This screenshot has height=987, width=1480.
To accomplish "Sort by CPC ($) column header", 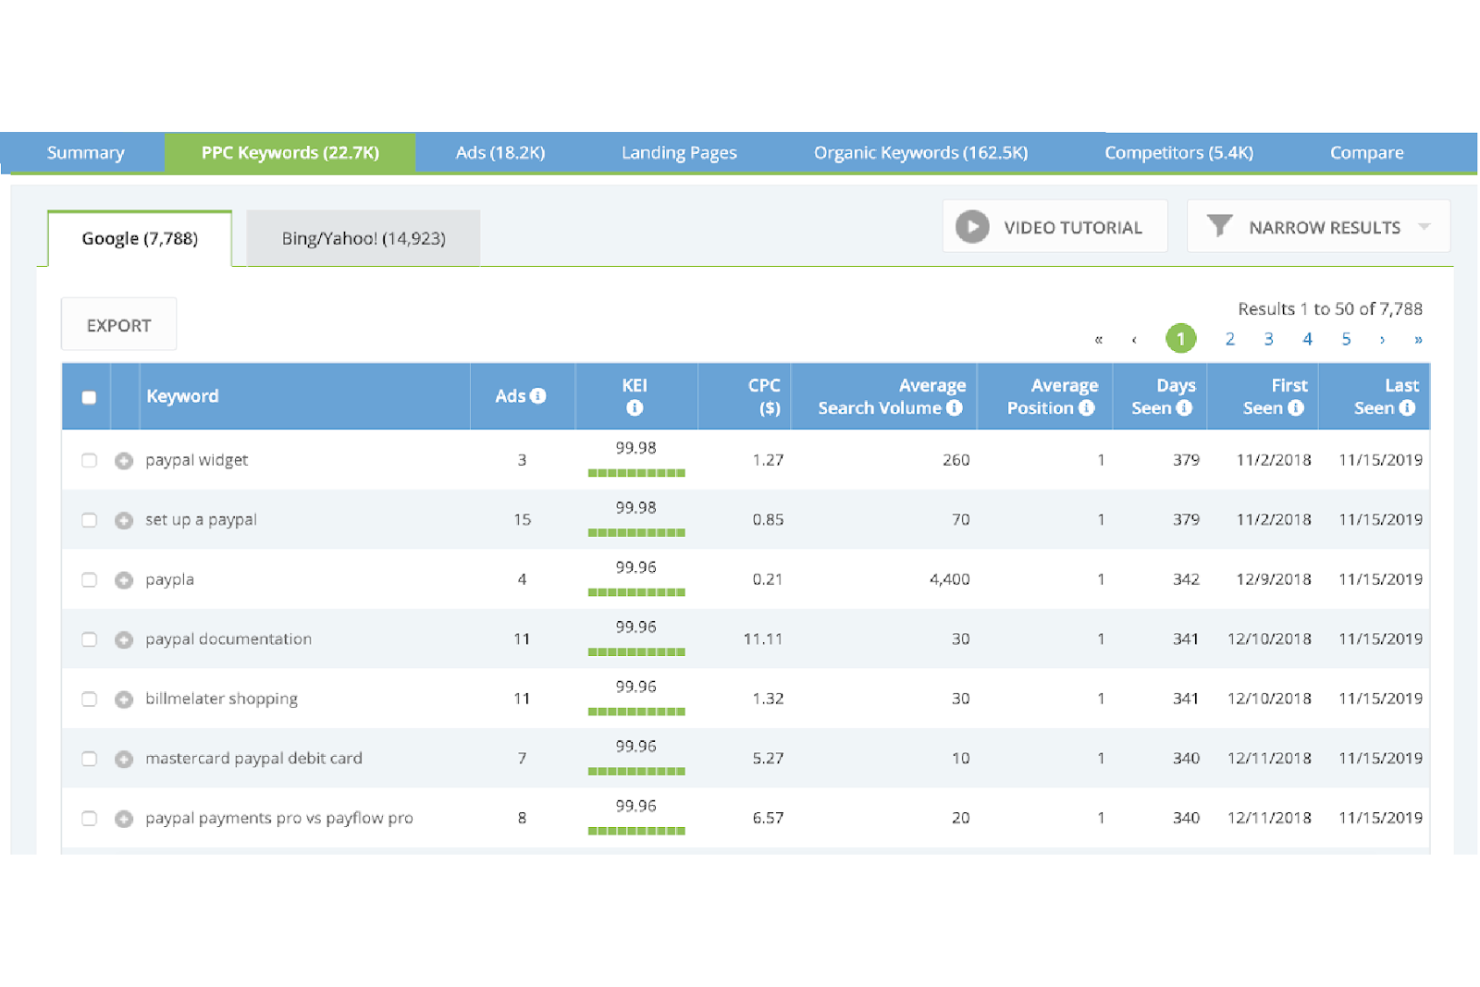I will tap(764, 397).
